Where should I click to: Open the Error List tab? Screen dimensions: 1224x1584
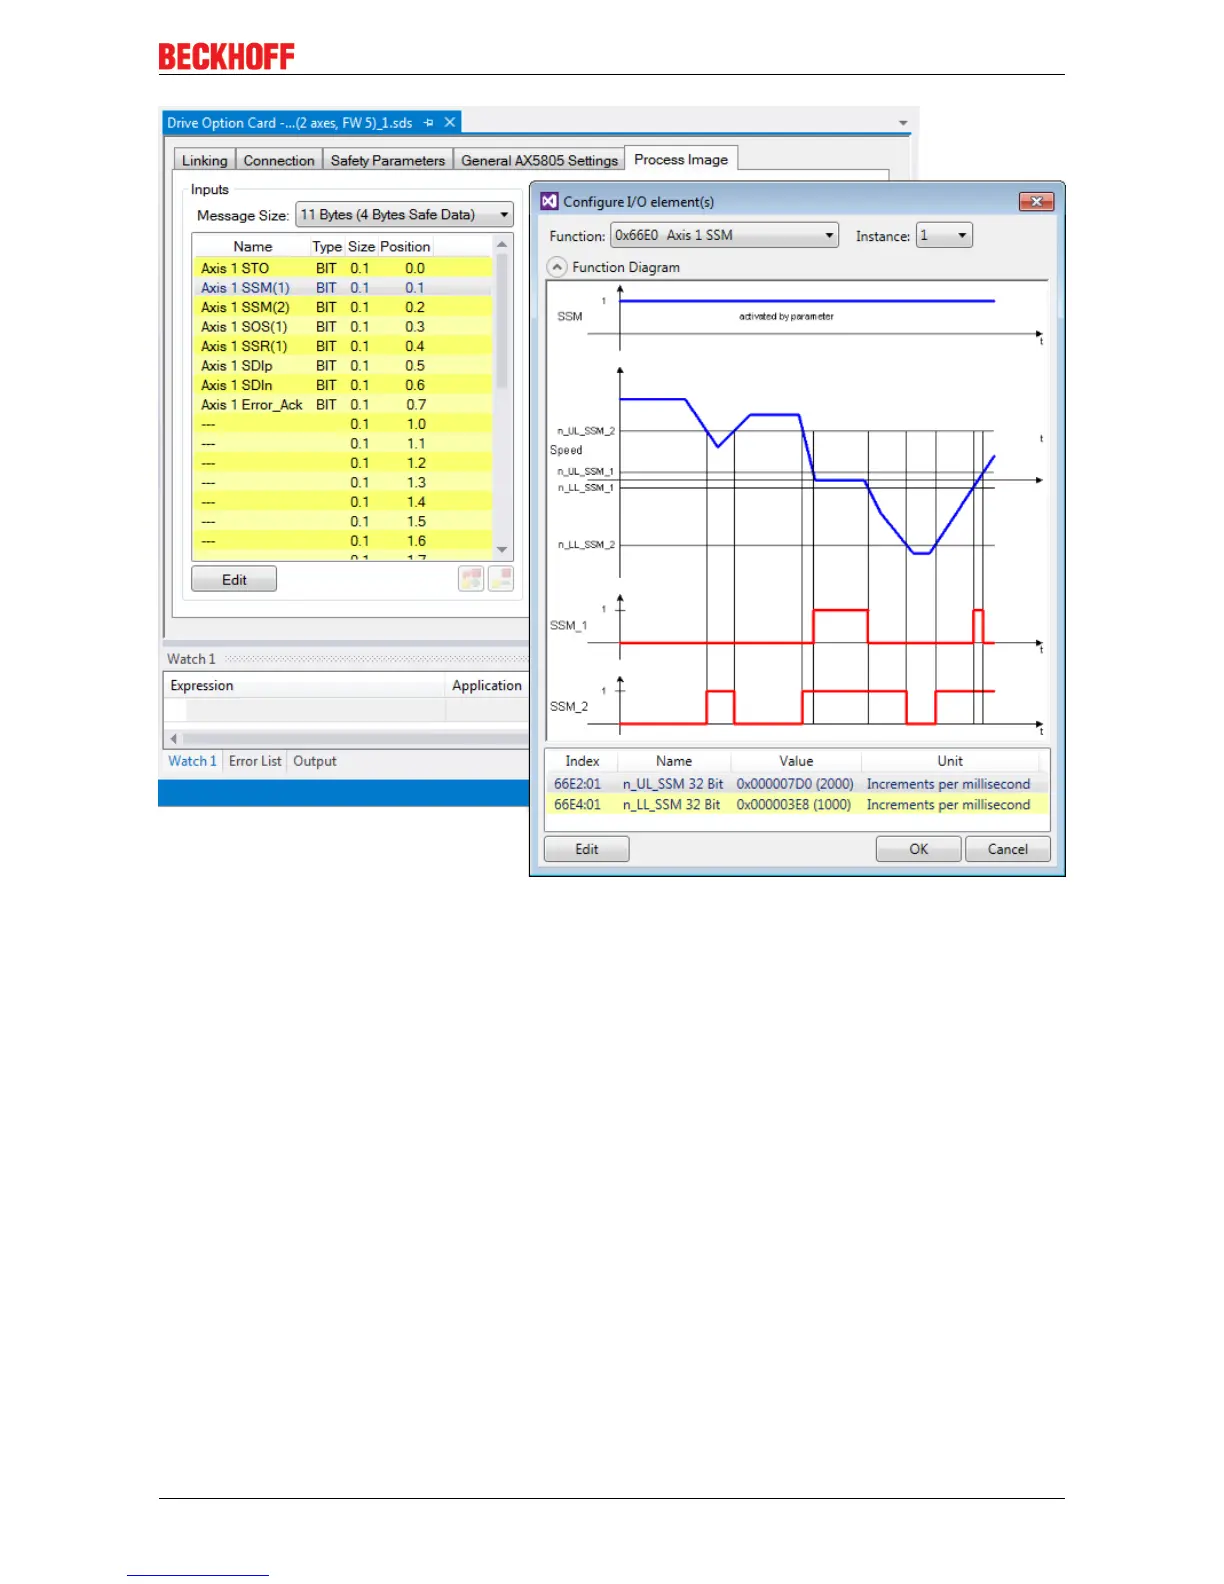point(255,761)
